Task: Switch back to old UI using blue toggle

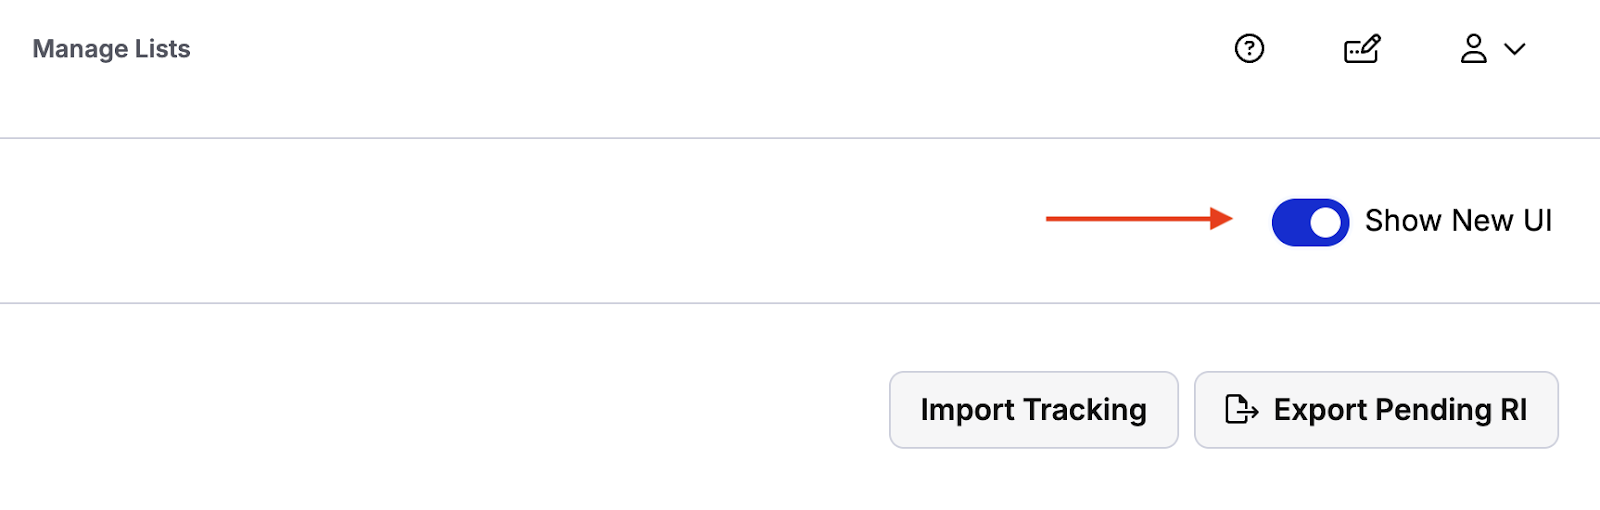Action: (x=1310, y=222)
